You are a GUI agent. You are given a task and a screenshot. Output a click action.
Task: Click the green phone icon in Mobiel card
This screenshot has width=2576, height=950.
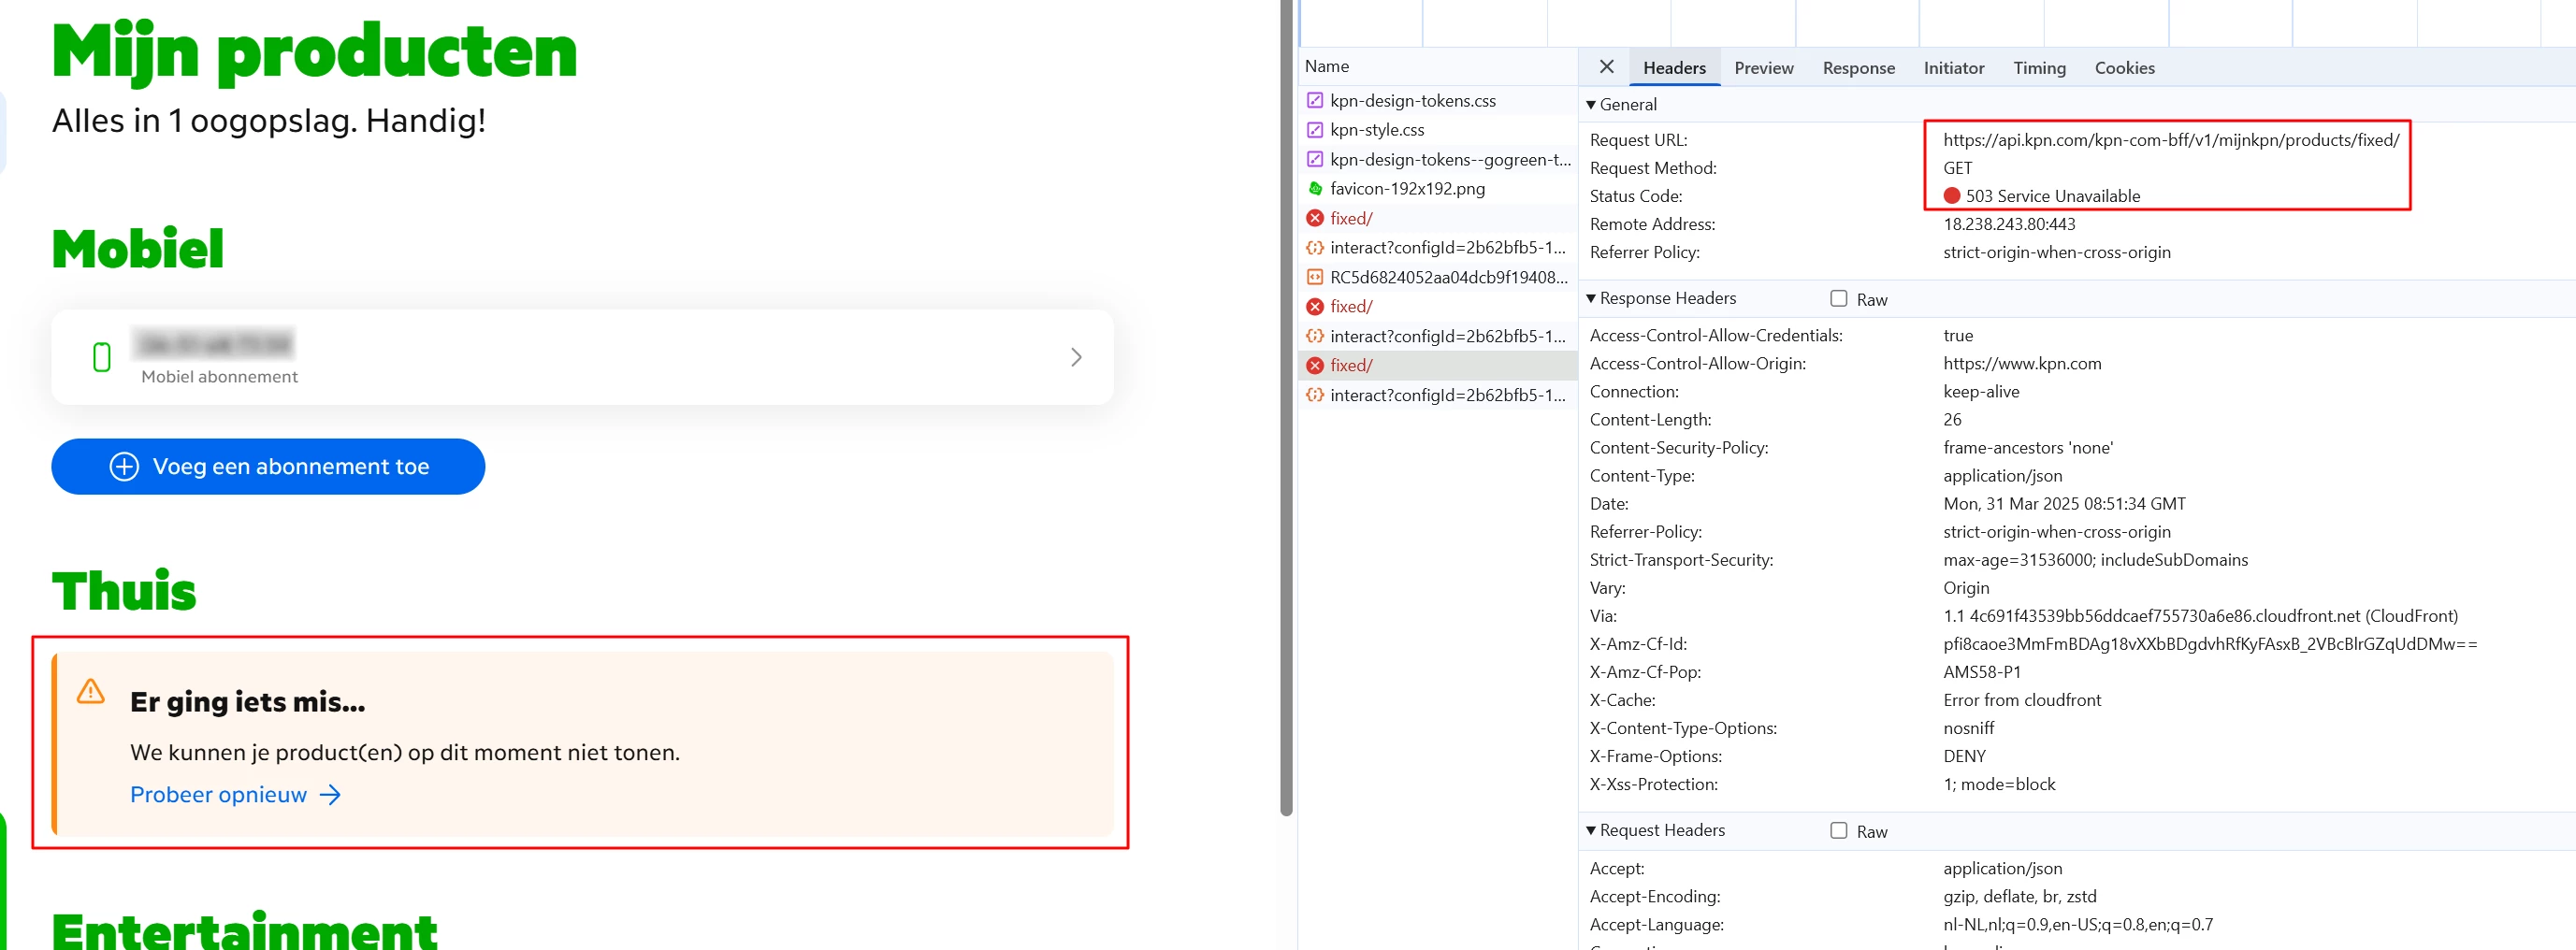point(101,357)
